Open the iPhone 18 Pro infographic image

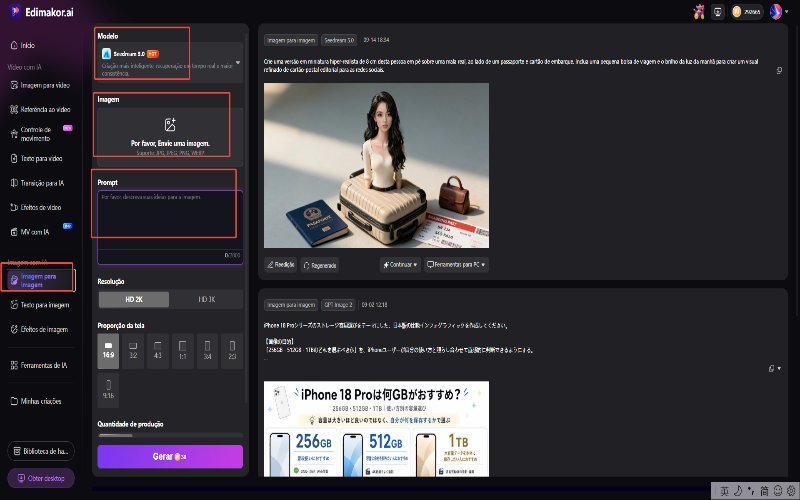[x=376, y=429]
